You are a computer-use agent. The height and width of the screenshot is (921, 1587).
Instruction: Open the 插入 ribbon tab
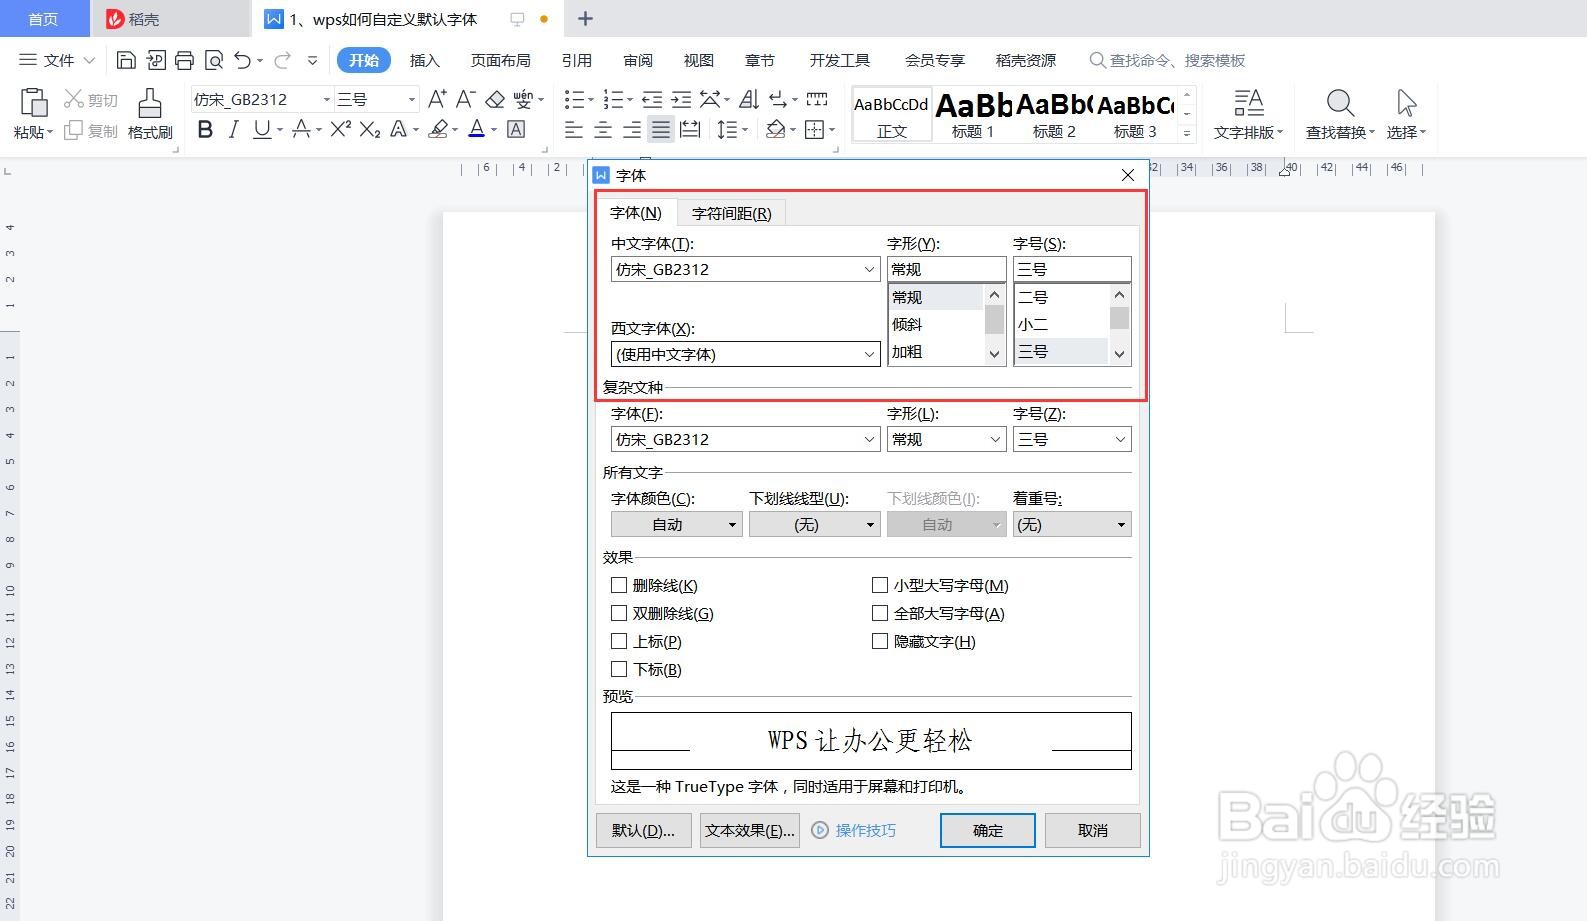pos(425,60)
